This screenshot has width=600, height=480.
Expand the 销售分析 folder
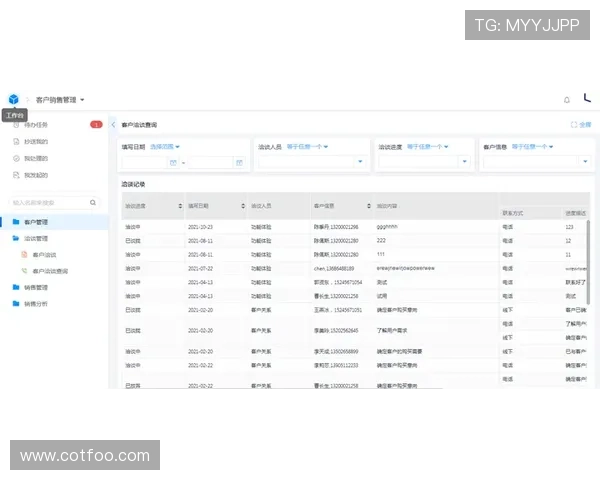coord(36,303)
